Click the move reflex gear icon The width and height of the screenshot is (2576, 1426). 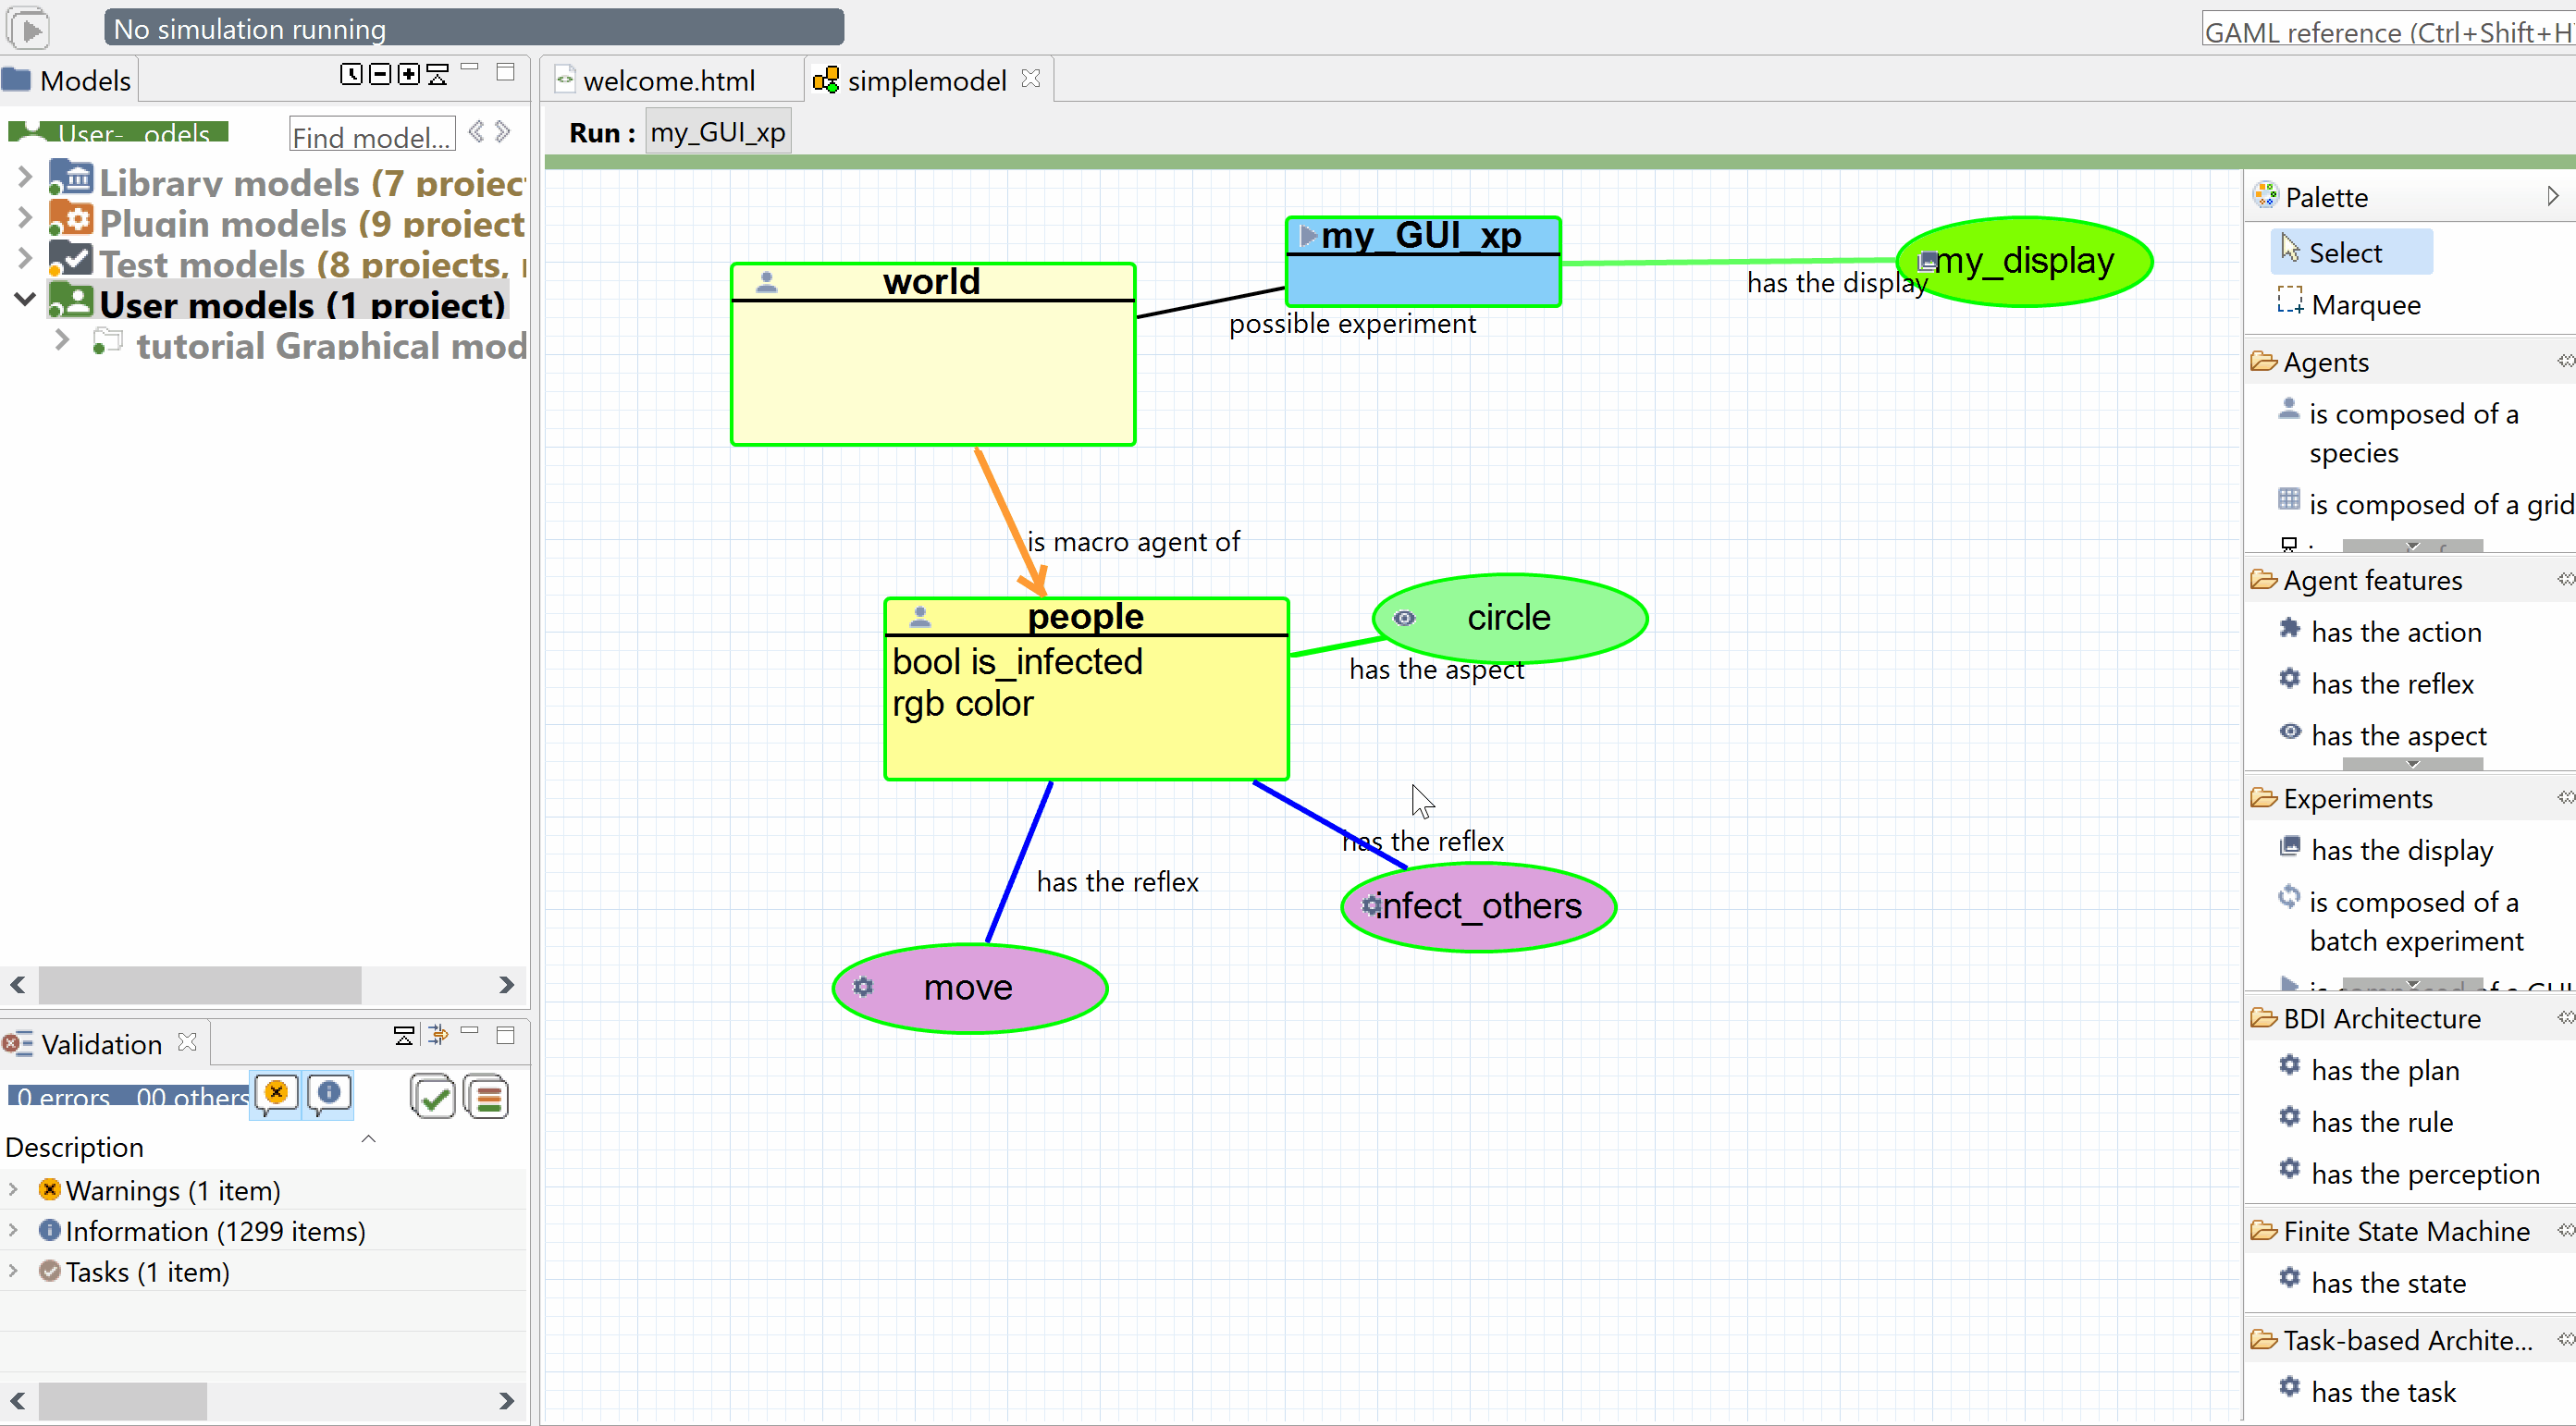[x=864, y=987]
